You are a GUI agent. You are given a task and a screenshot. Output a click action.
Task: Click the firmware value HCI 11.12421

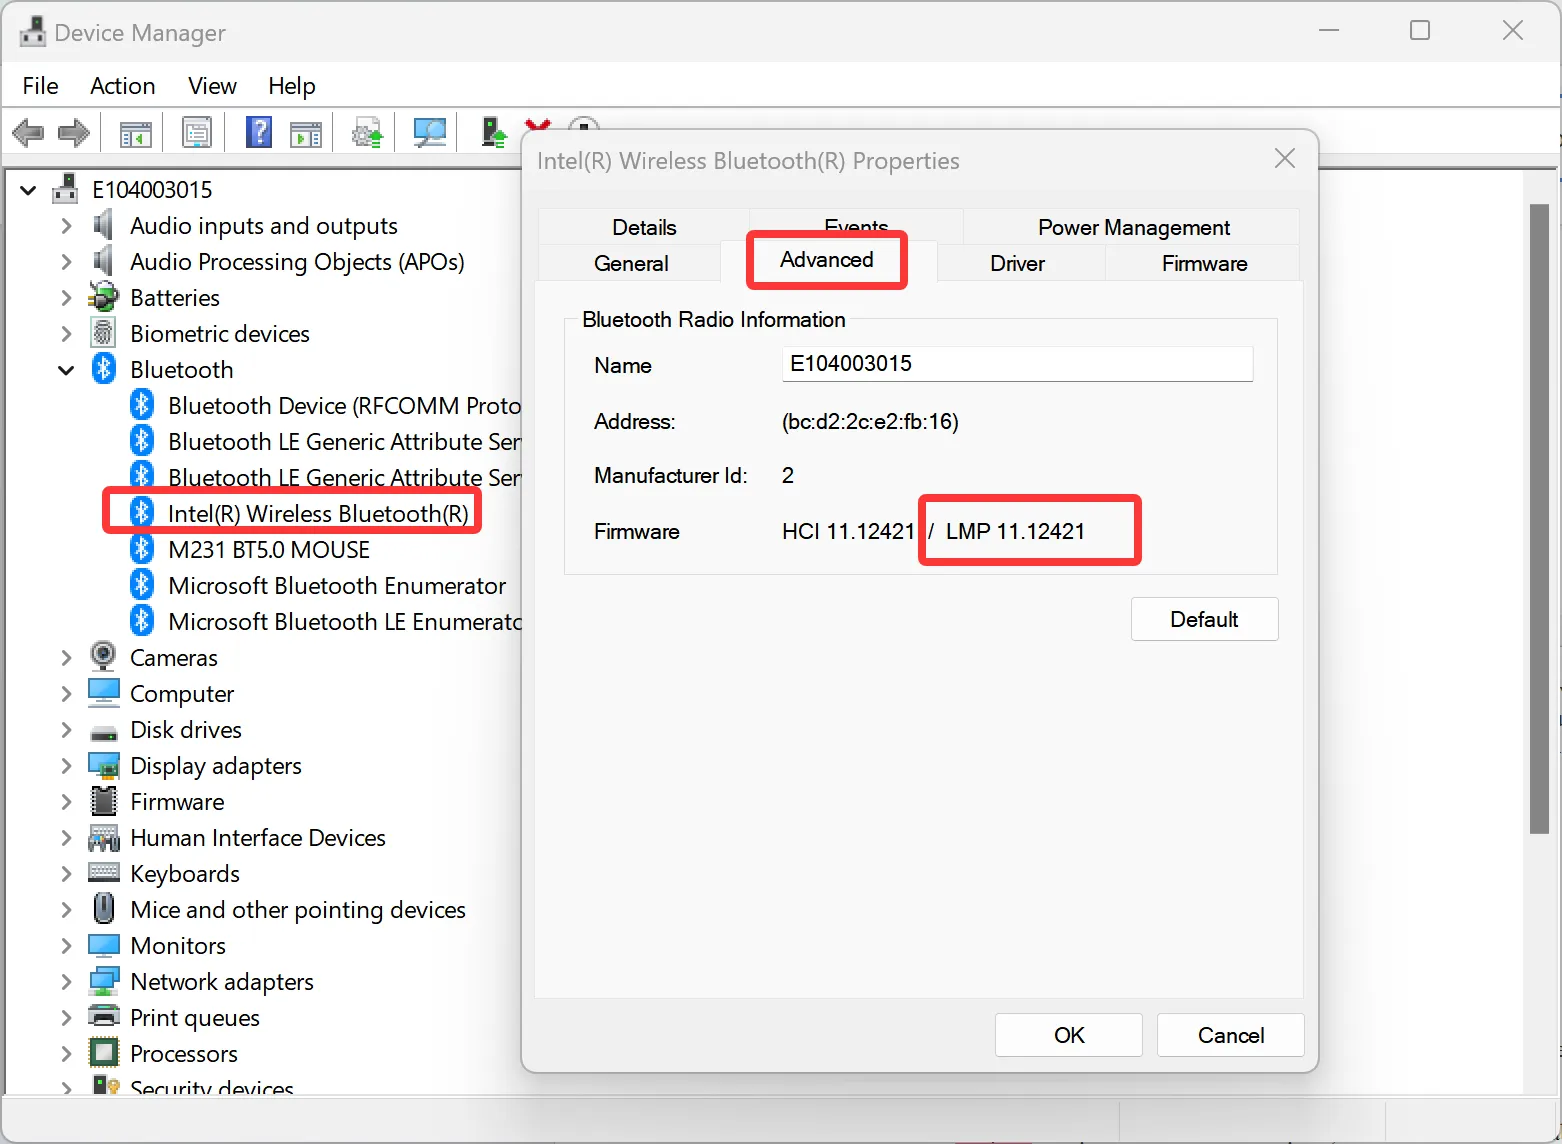[848, 531]
